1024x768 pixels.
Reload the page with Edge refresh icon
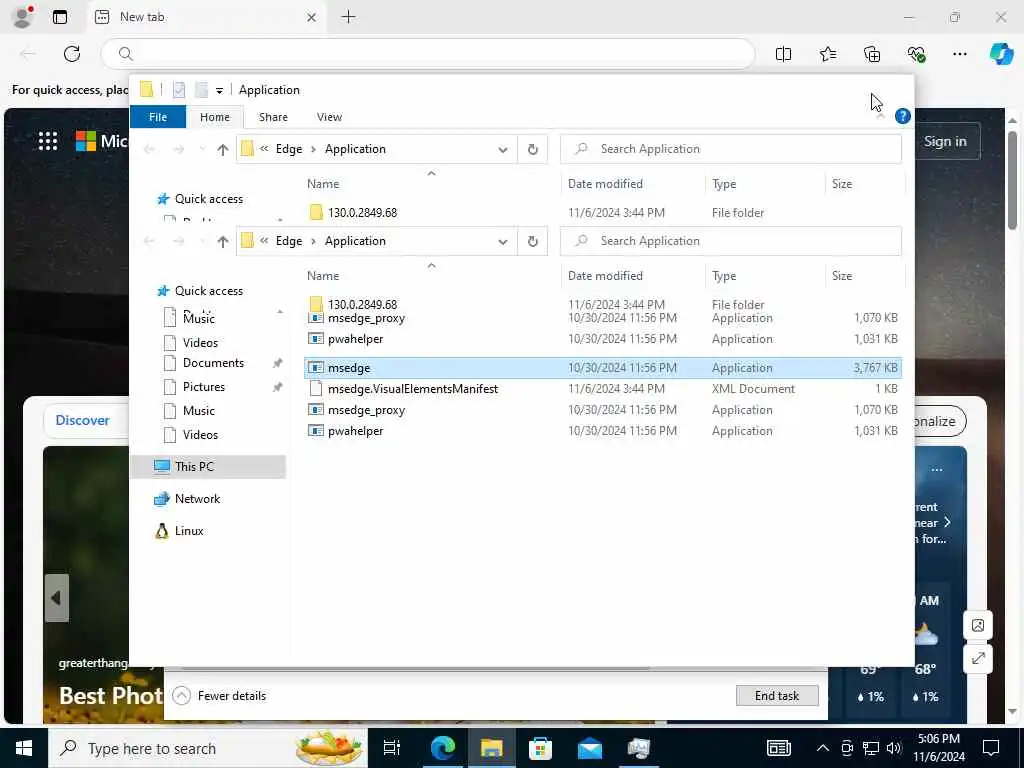[x=72, y=54]
